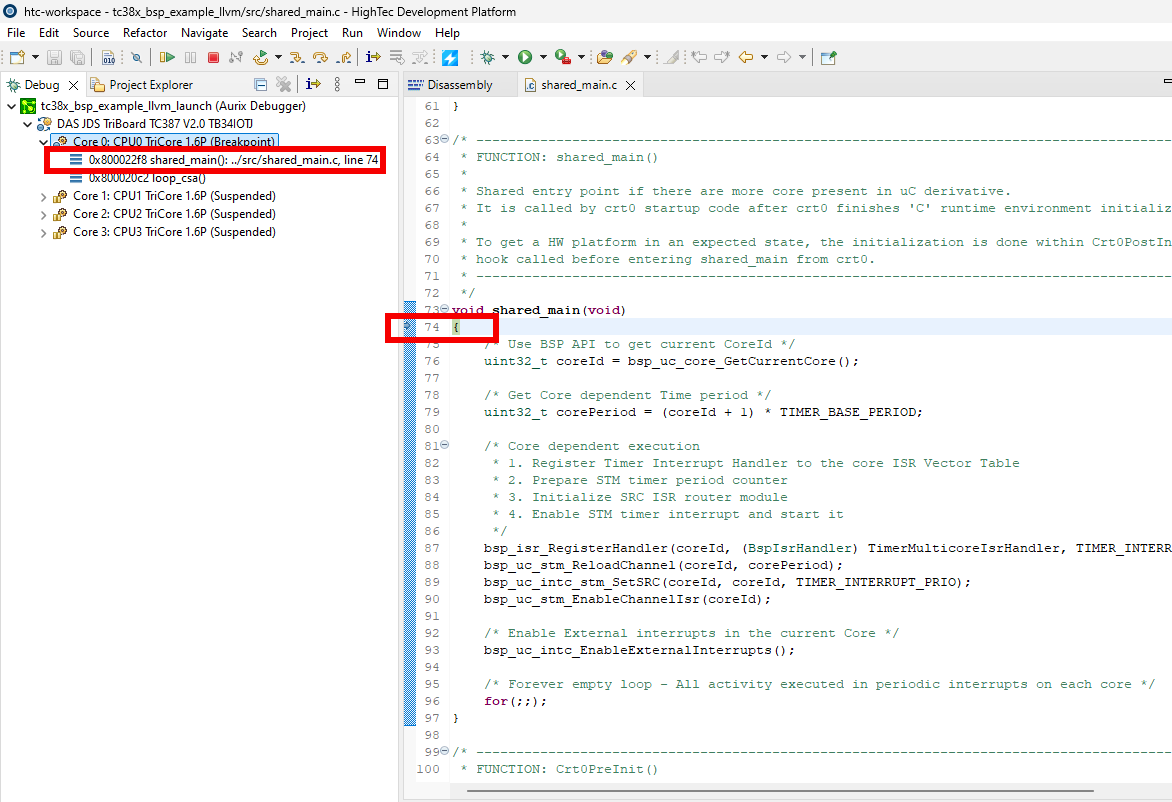
Task: Toggle breakpoint marker at line 74
Action: coord(408,327)
